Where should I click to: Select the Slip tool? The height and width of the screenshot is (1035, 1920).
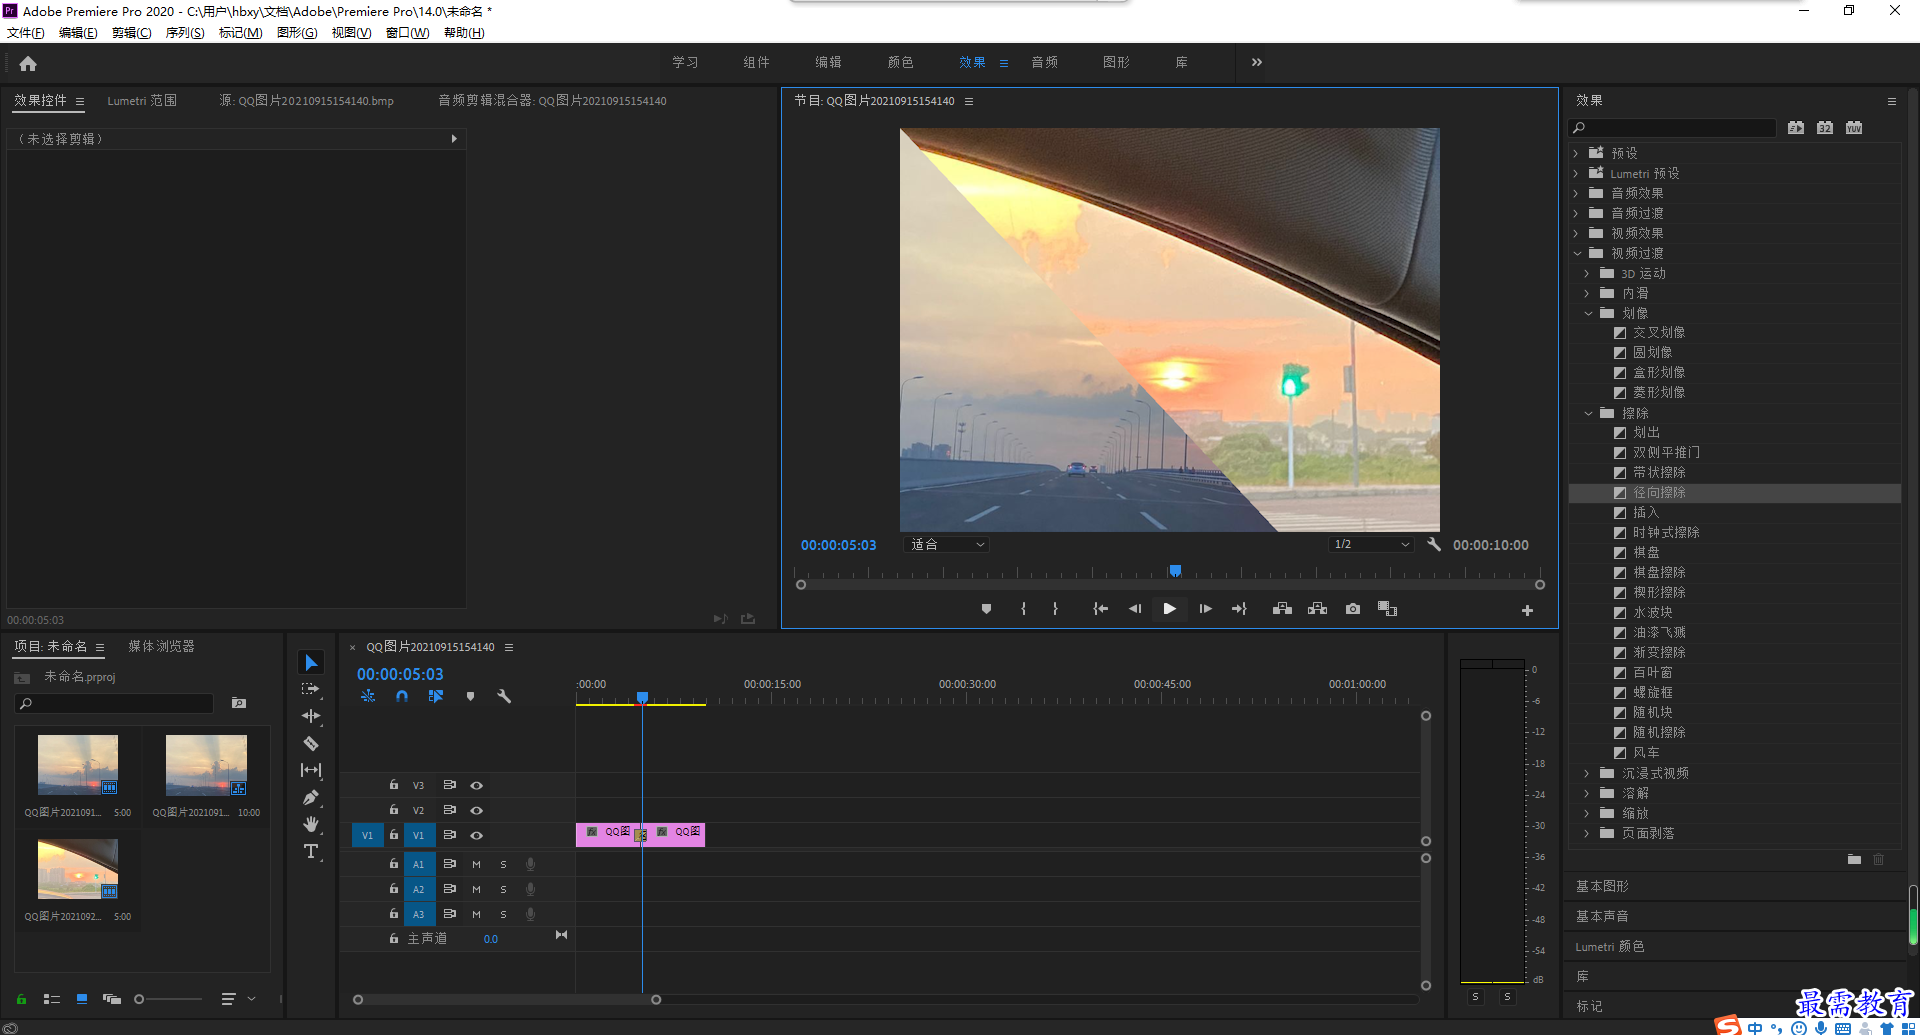pos(311,770)
